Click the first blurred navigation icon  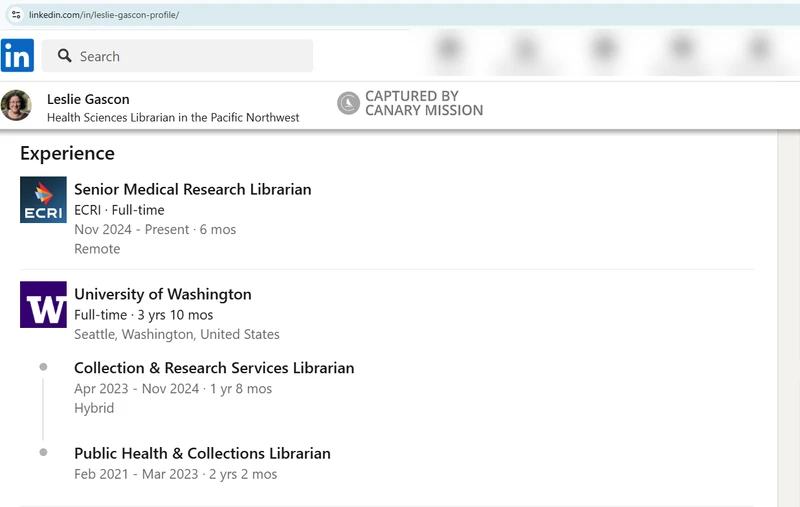[449, 50]
